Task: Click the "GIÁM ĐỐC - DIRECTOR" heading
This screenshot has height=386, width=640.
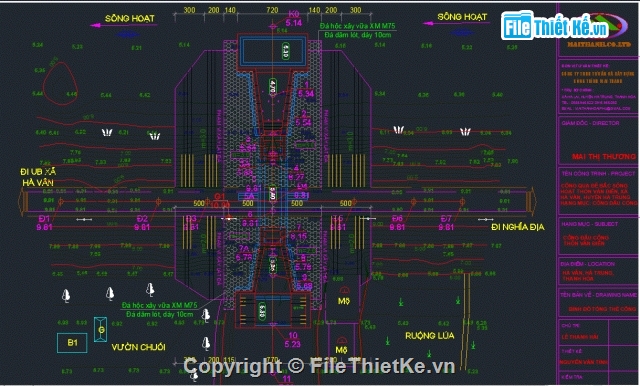Action: [x=590, y=123]
